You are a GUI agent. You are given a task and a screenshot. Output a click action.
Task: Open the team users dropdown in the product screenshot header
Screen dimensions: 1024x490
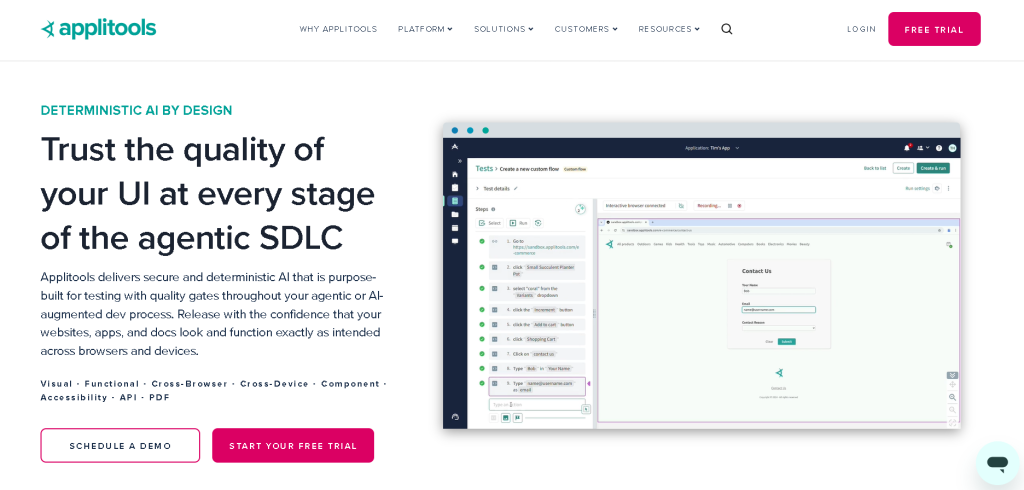[923, 148]
